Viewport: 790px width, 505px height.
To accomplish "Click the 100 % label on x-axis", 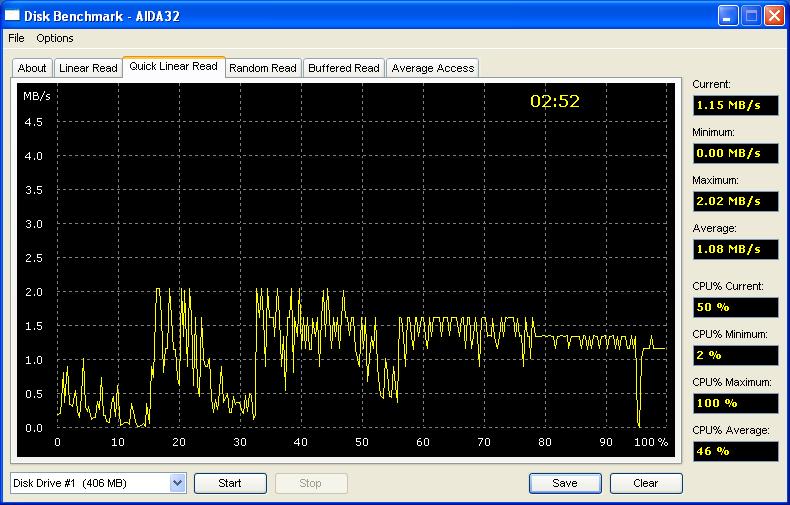I will (x=651, y=442).
